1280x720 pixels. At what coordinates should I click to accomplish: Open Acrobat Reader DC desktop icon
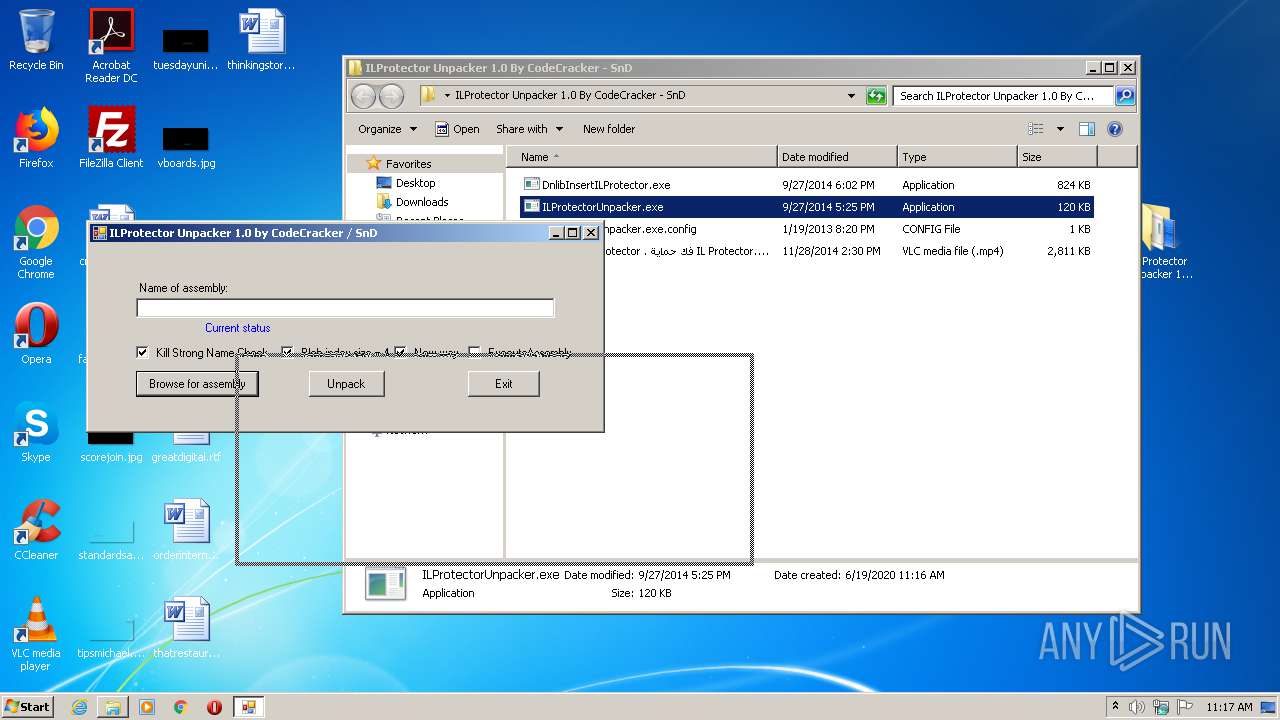click(111, 46)
